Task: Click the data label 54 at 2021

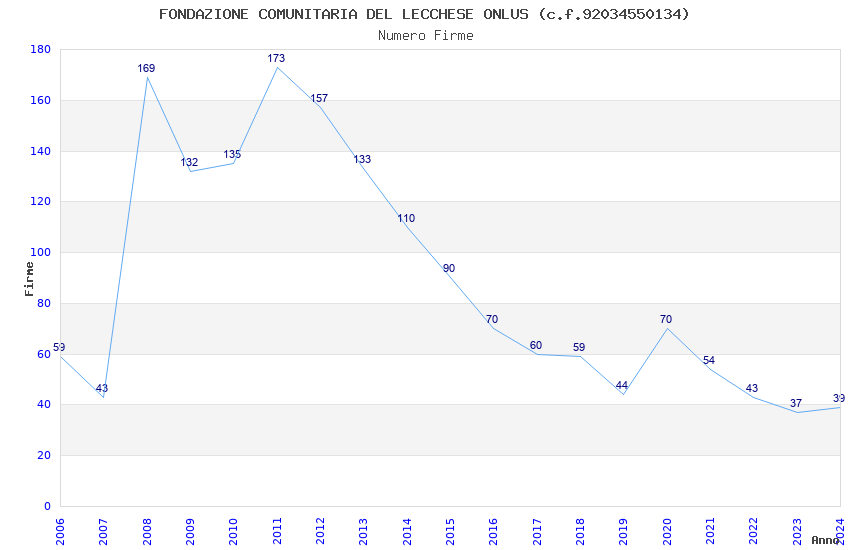Action: coord(709,360)
